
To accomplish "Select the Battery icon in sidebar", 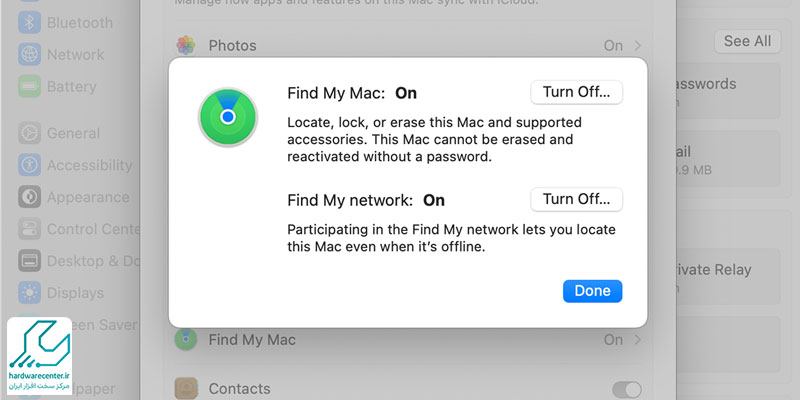I will (30, 86).
